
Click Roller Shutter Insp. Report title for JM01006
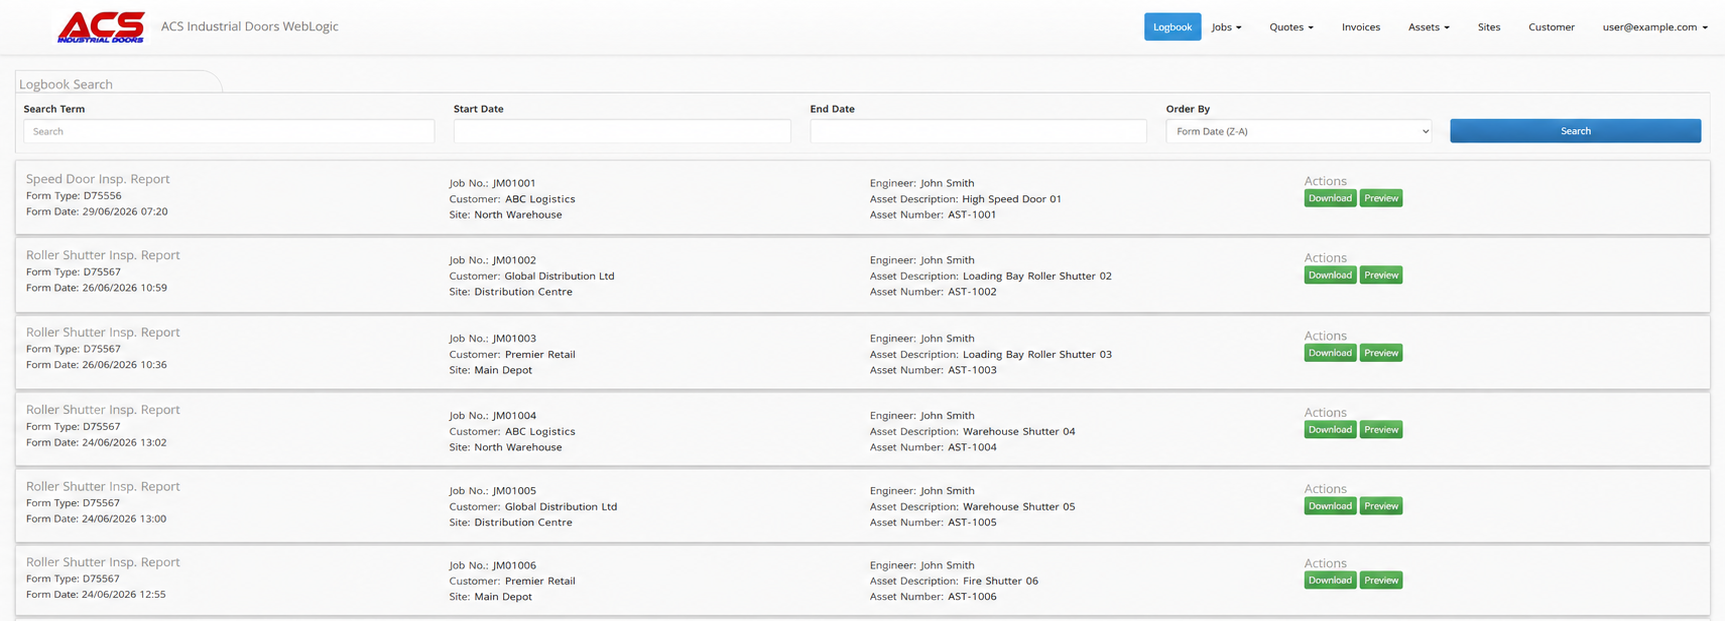(x=103, y=562)
